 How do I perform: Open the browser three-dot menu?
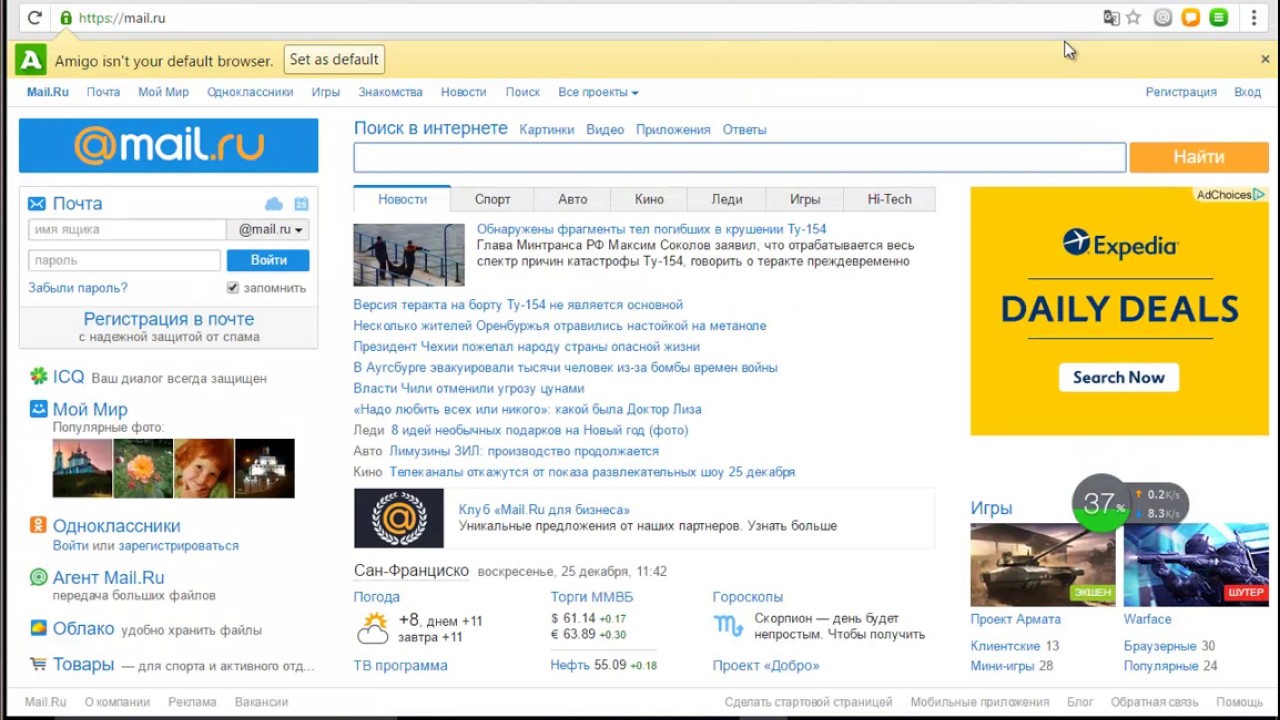(1254, 17)
